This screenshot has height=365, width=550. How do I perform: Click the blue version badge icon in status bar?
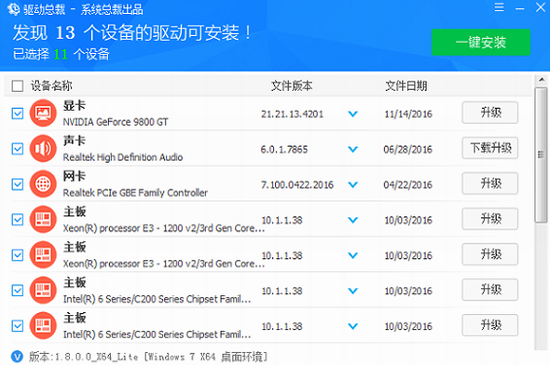pyautogui.click(x=17, y=357)
